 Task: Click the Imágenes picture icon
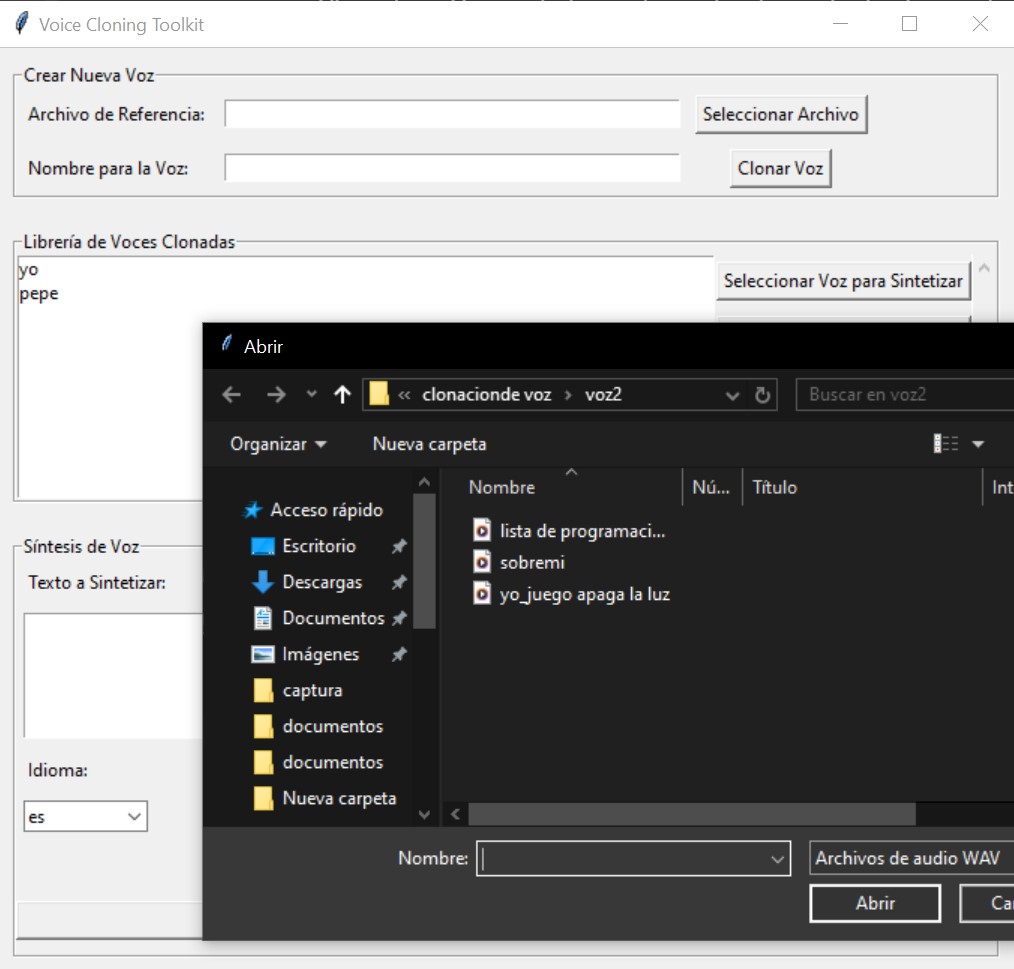[x=263, y=655]
